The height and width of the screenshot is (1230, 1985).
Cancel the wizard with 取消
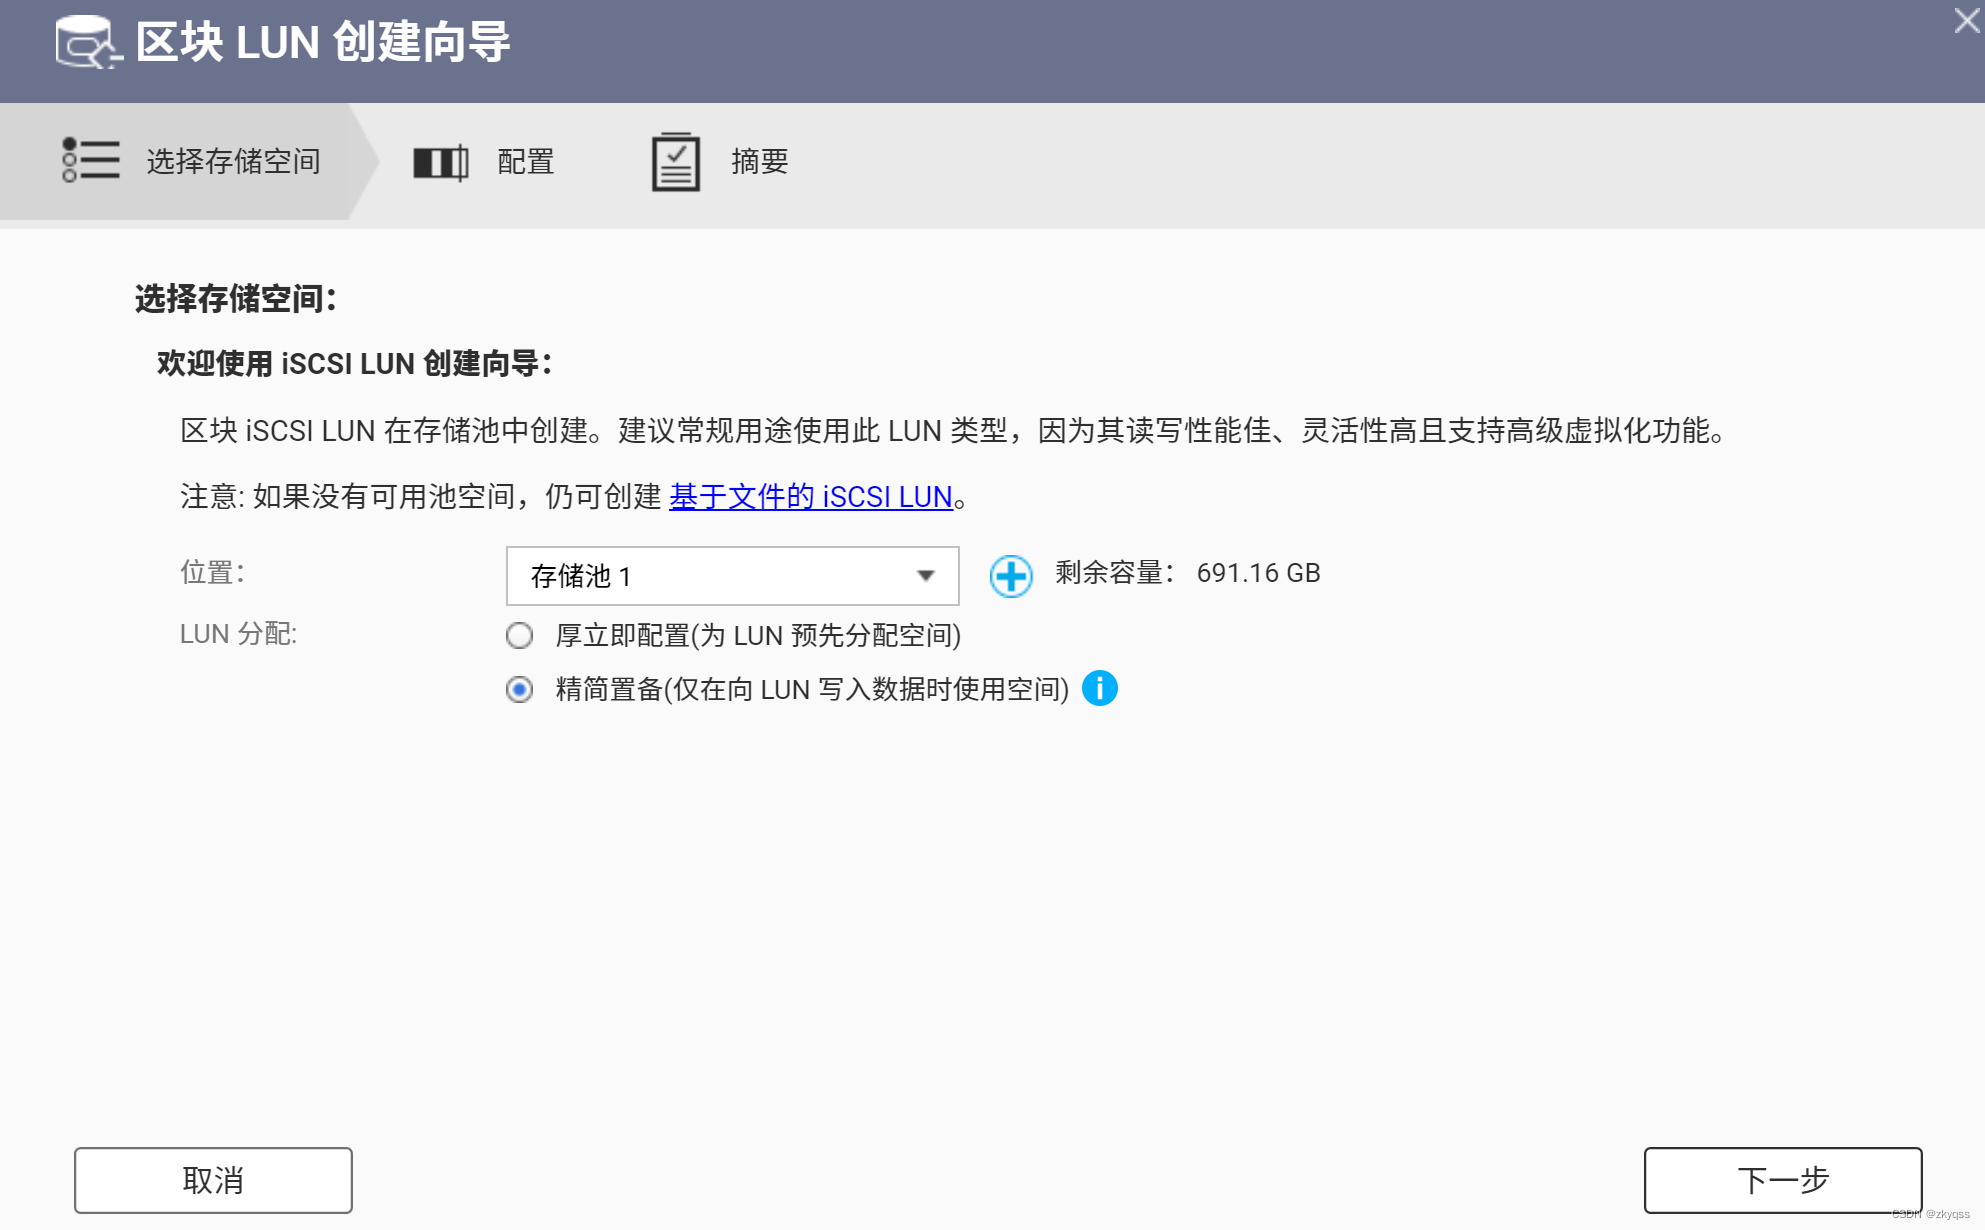tap(212, 1180)
